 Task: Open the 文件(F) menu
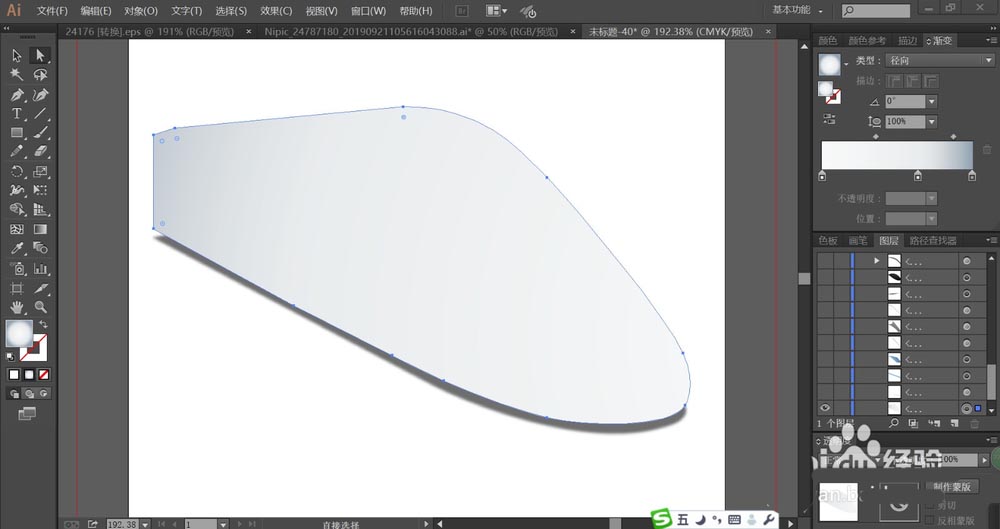coord(52,11)
